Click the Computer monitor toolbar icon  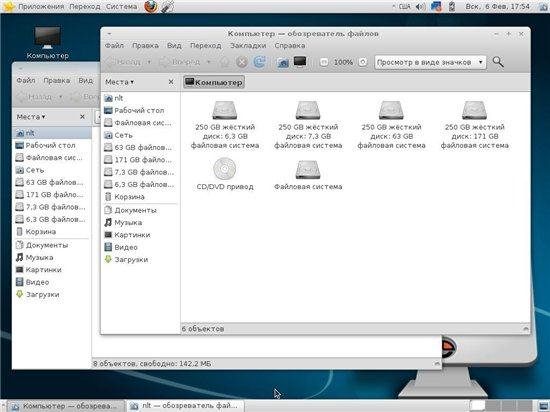click(x=300, y=62)
